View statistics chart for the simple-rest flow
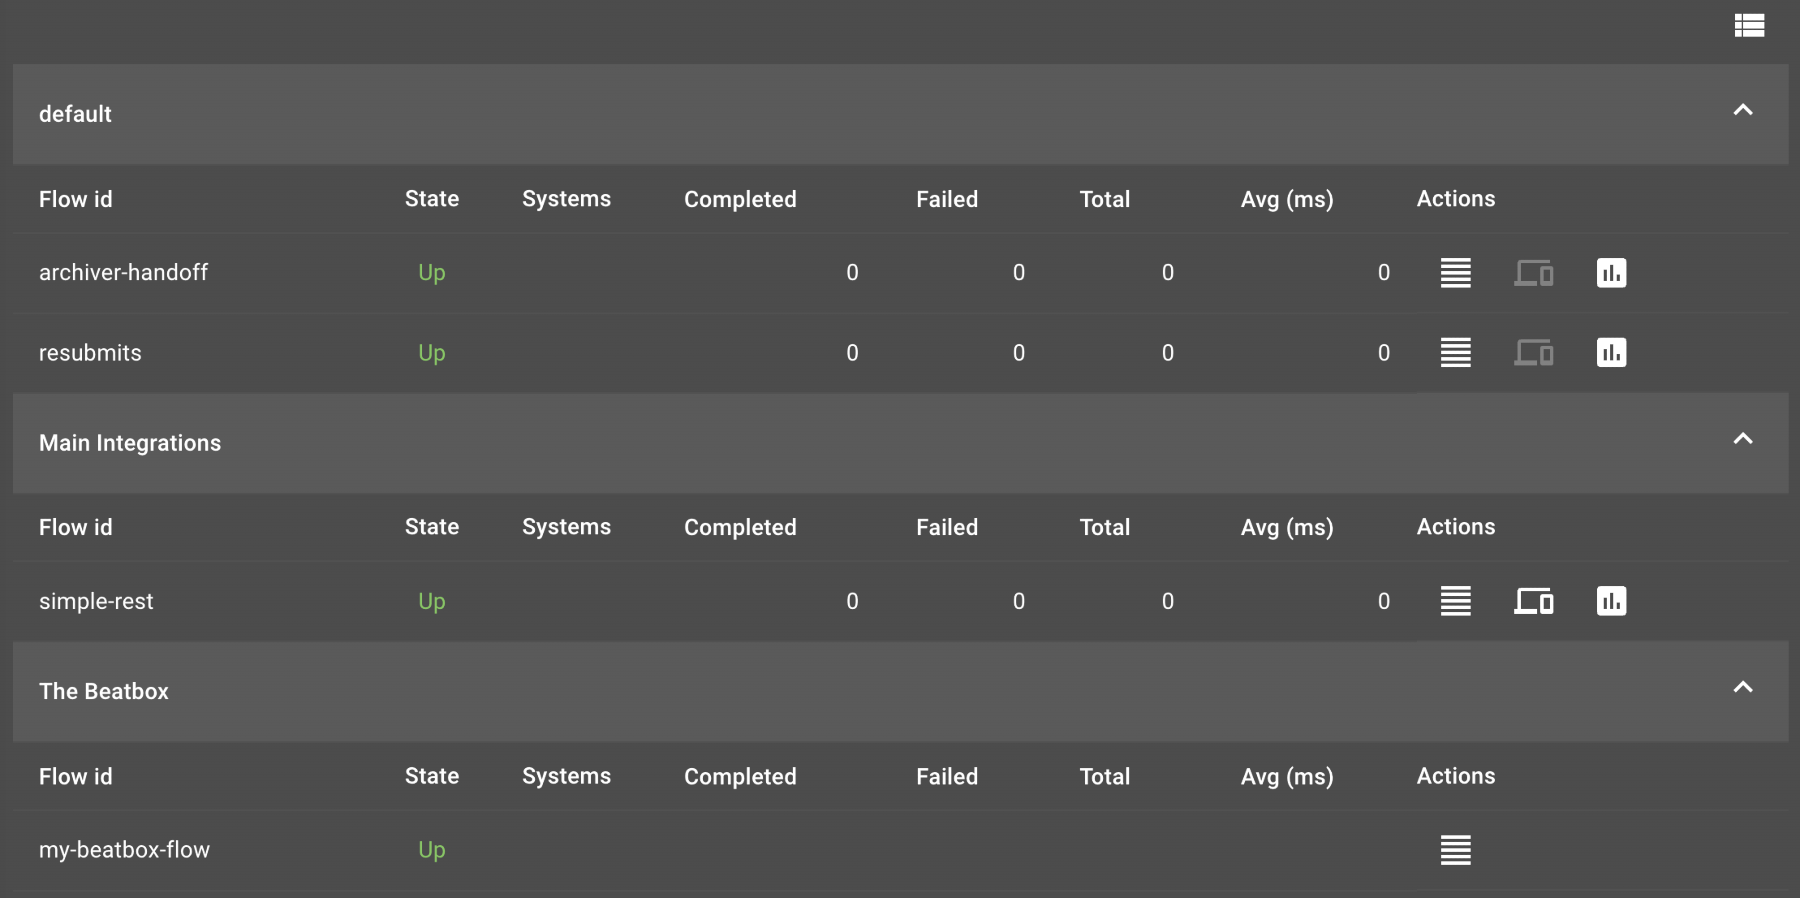The image size is (1800, 898). coord(1613,601)
